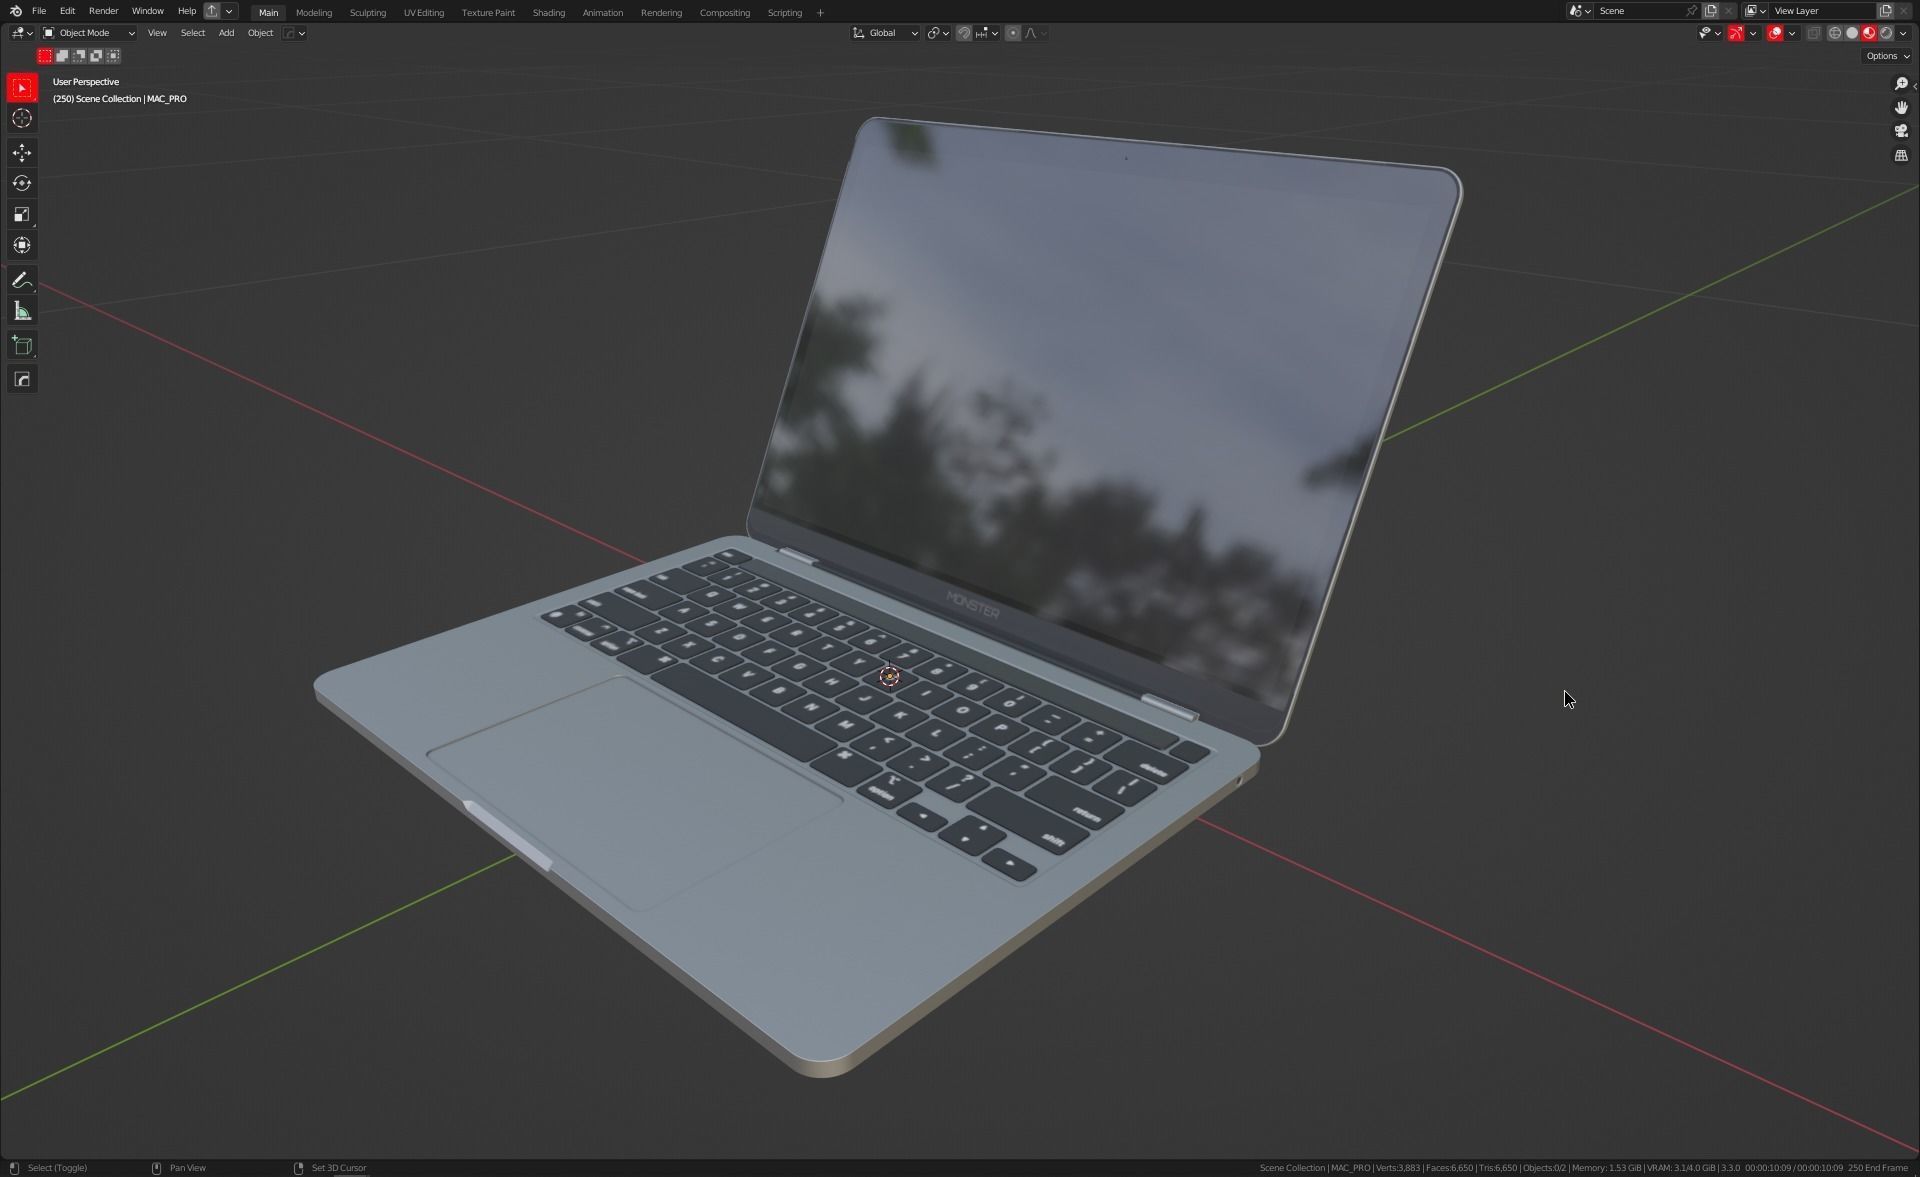1920x1177 pixels.
Task: Set selection mode to invert selection
Action: (96, 56)
